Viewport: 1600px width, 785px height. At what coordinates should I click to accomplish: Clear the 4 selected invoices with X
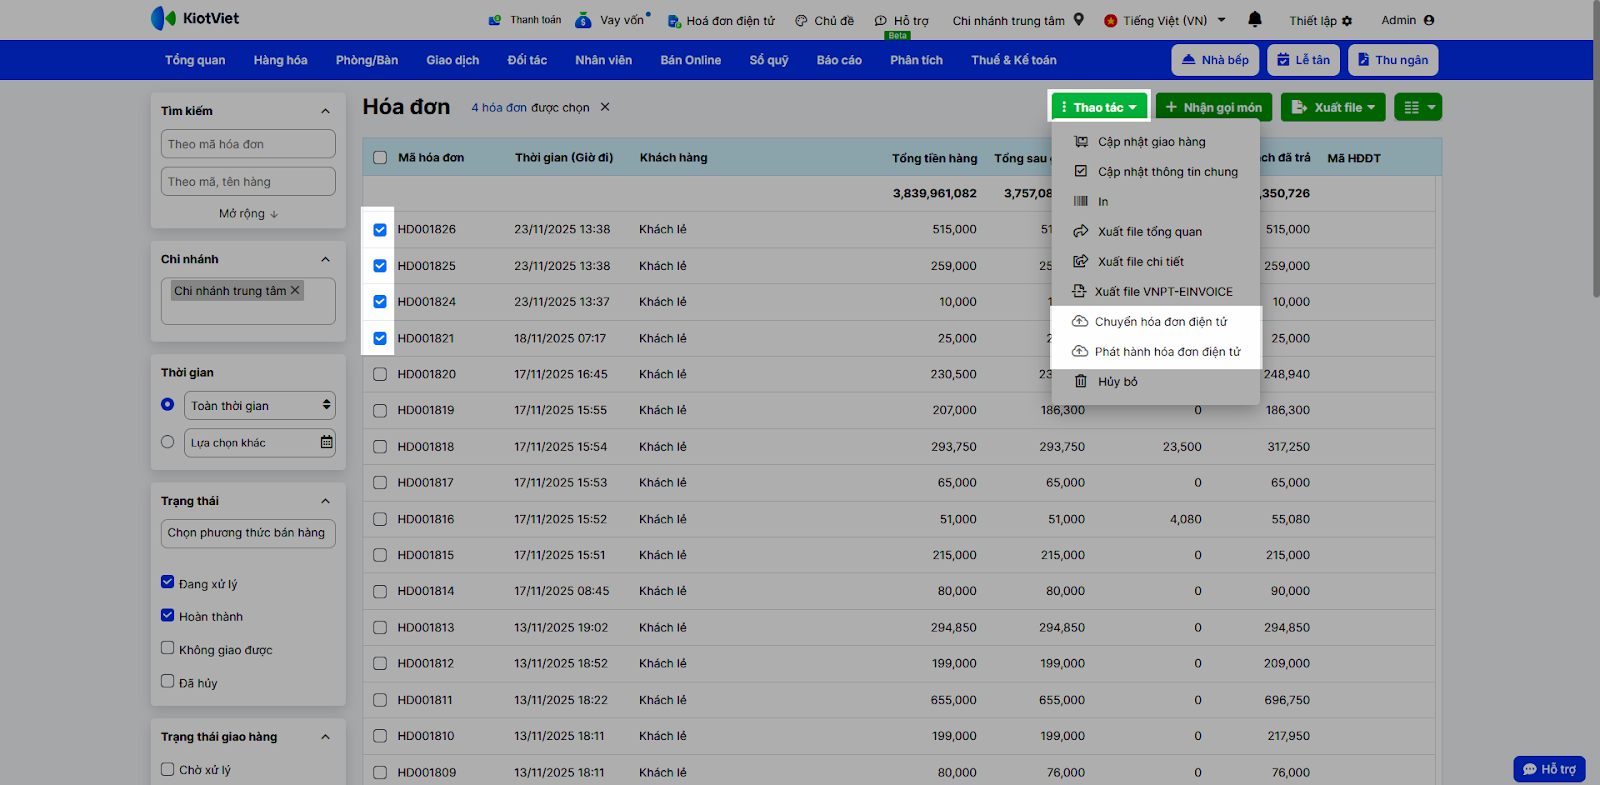[x=605, y=107]
